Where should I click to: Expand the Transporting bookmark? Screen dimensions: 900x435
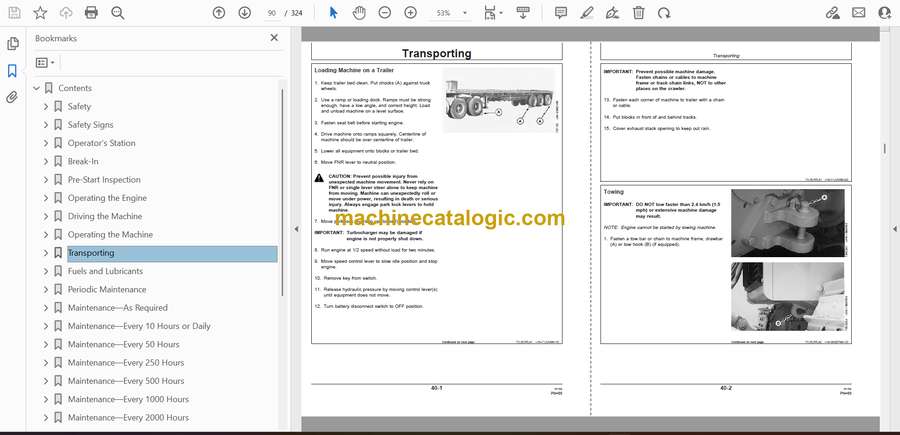point(46,253)
